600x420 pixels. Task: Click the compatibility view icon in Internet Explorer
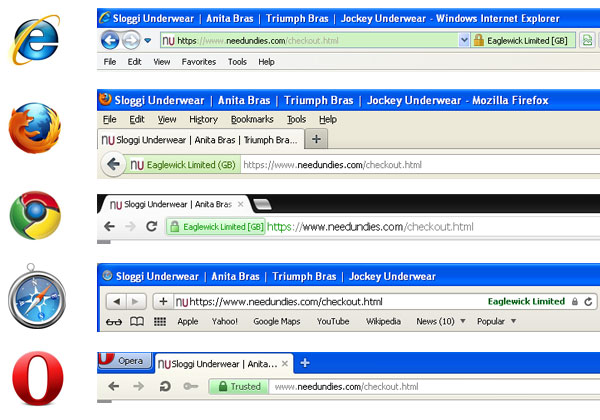(587, 40)
